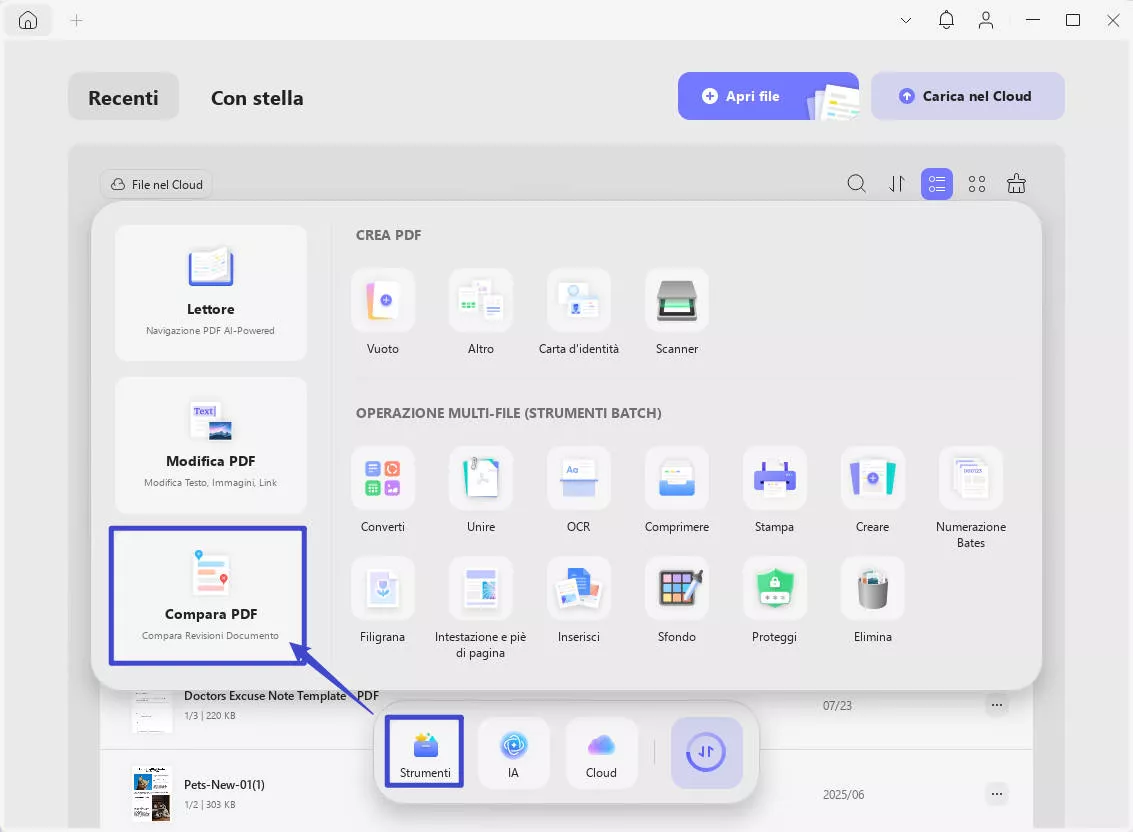Open the Comprimere tool
1133x832 pixels.
[677, 478]
